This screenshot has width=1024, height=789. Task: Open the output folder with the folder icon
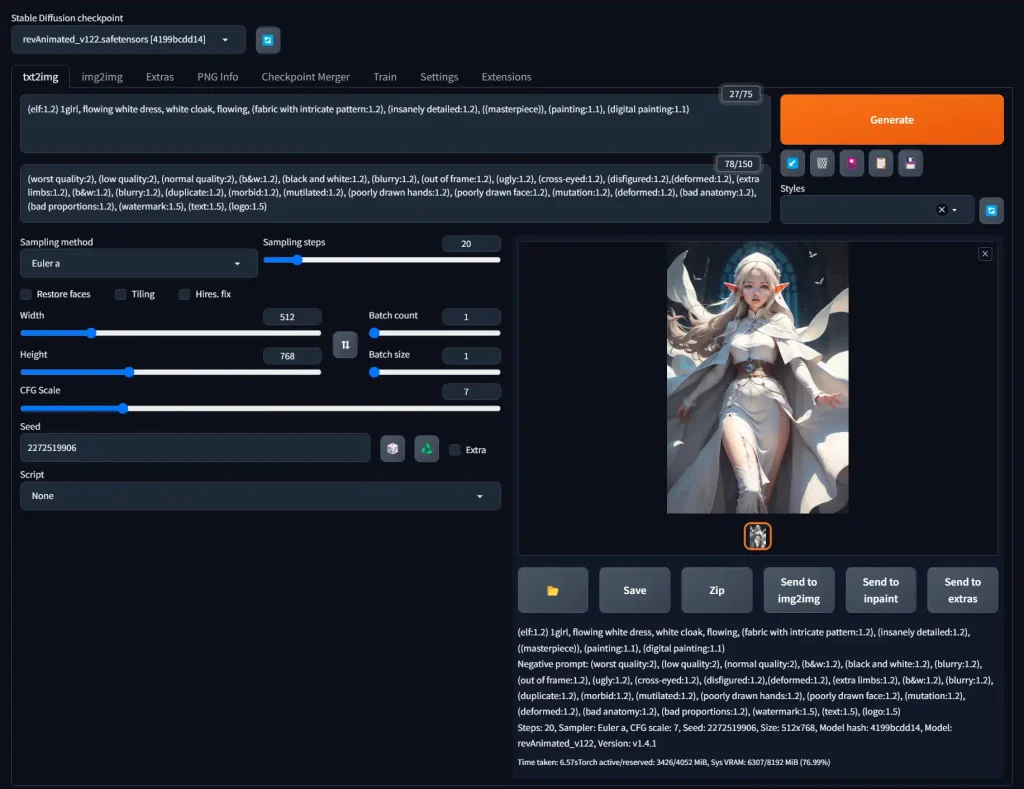[x=553, y=590]
